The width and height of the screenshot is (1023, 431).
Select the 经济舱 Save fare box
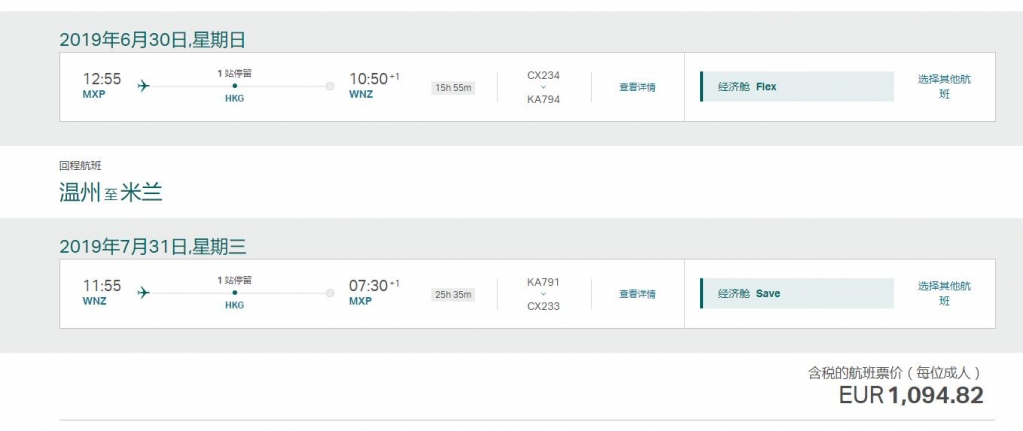(797, 294)
